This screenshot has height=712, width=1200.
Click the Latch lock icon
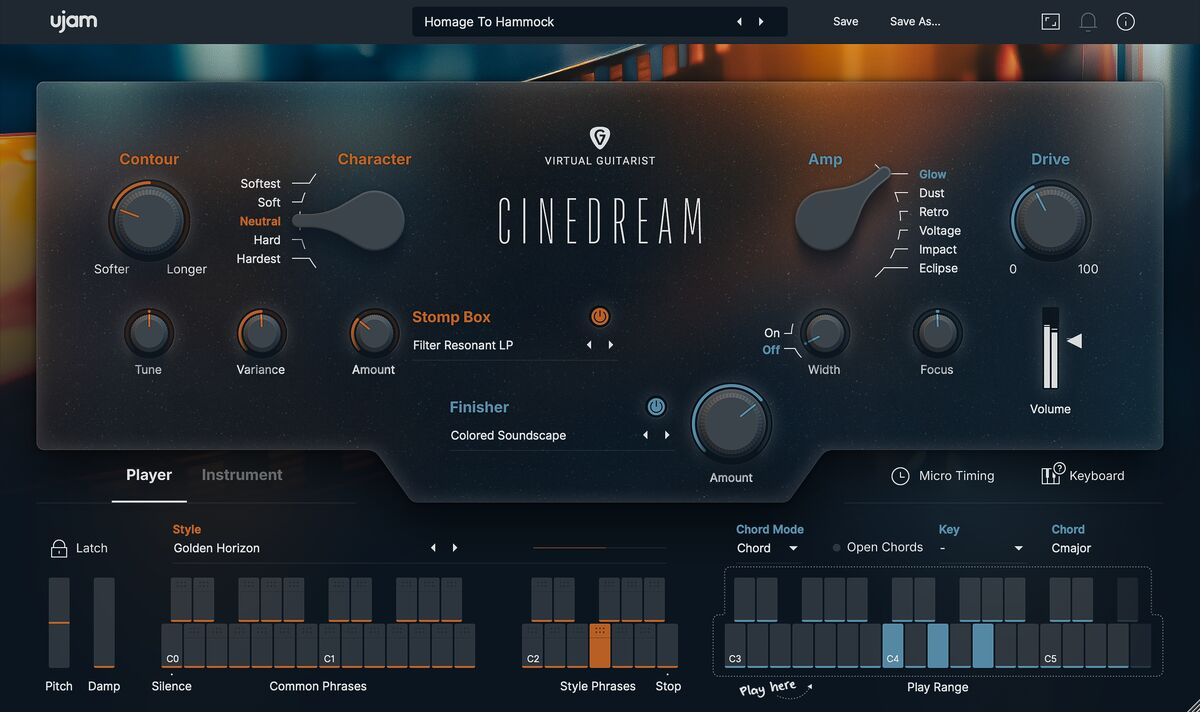[x=59, y=548]
